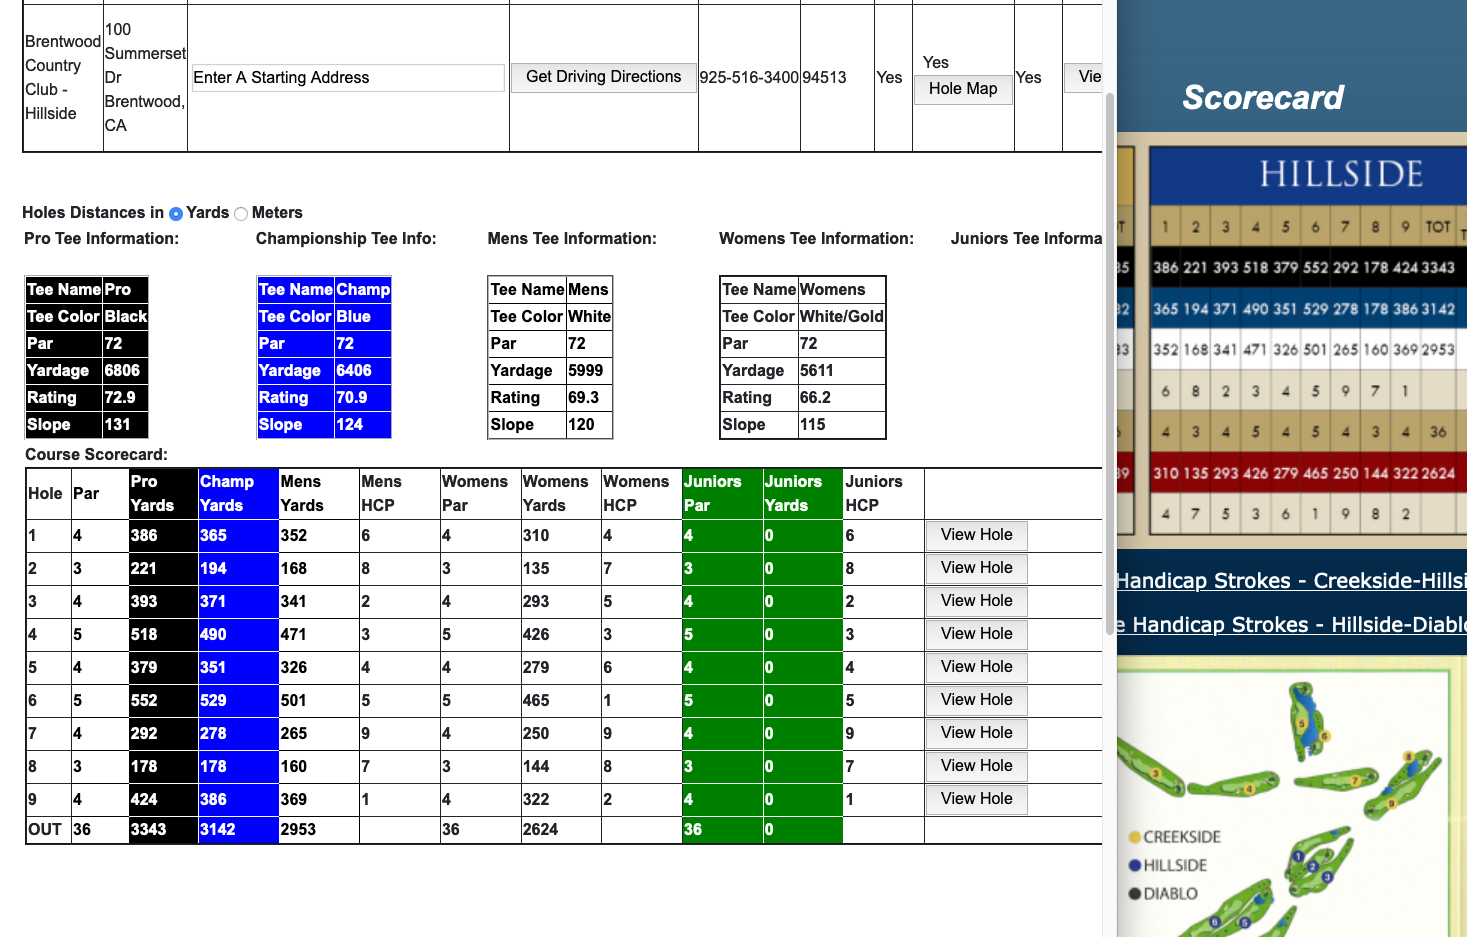Click CREEKSIDE legend label on map

point(1182,837)
